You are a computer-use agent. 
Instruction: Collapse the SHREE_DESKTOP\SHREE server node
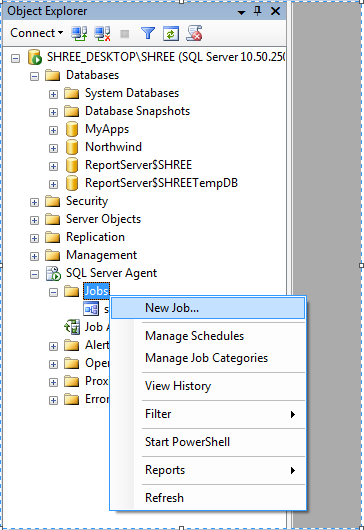15,58
